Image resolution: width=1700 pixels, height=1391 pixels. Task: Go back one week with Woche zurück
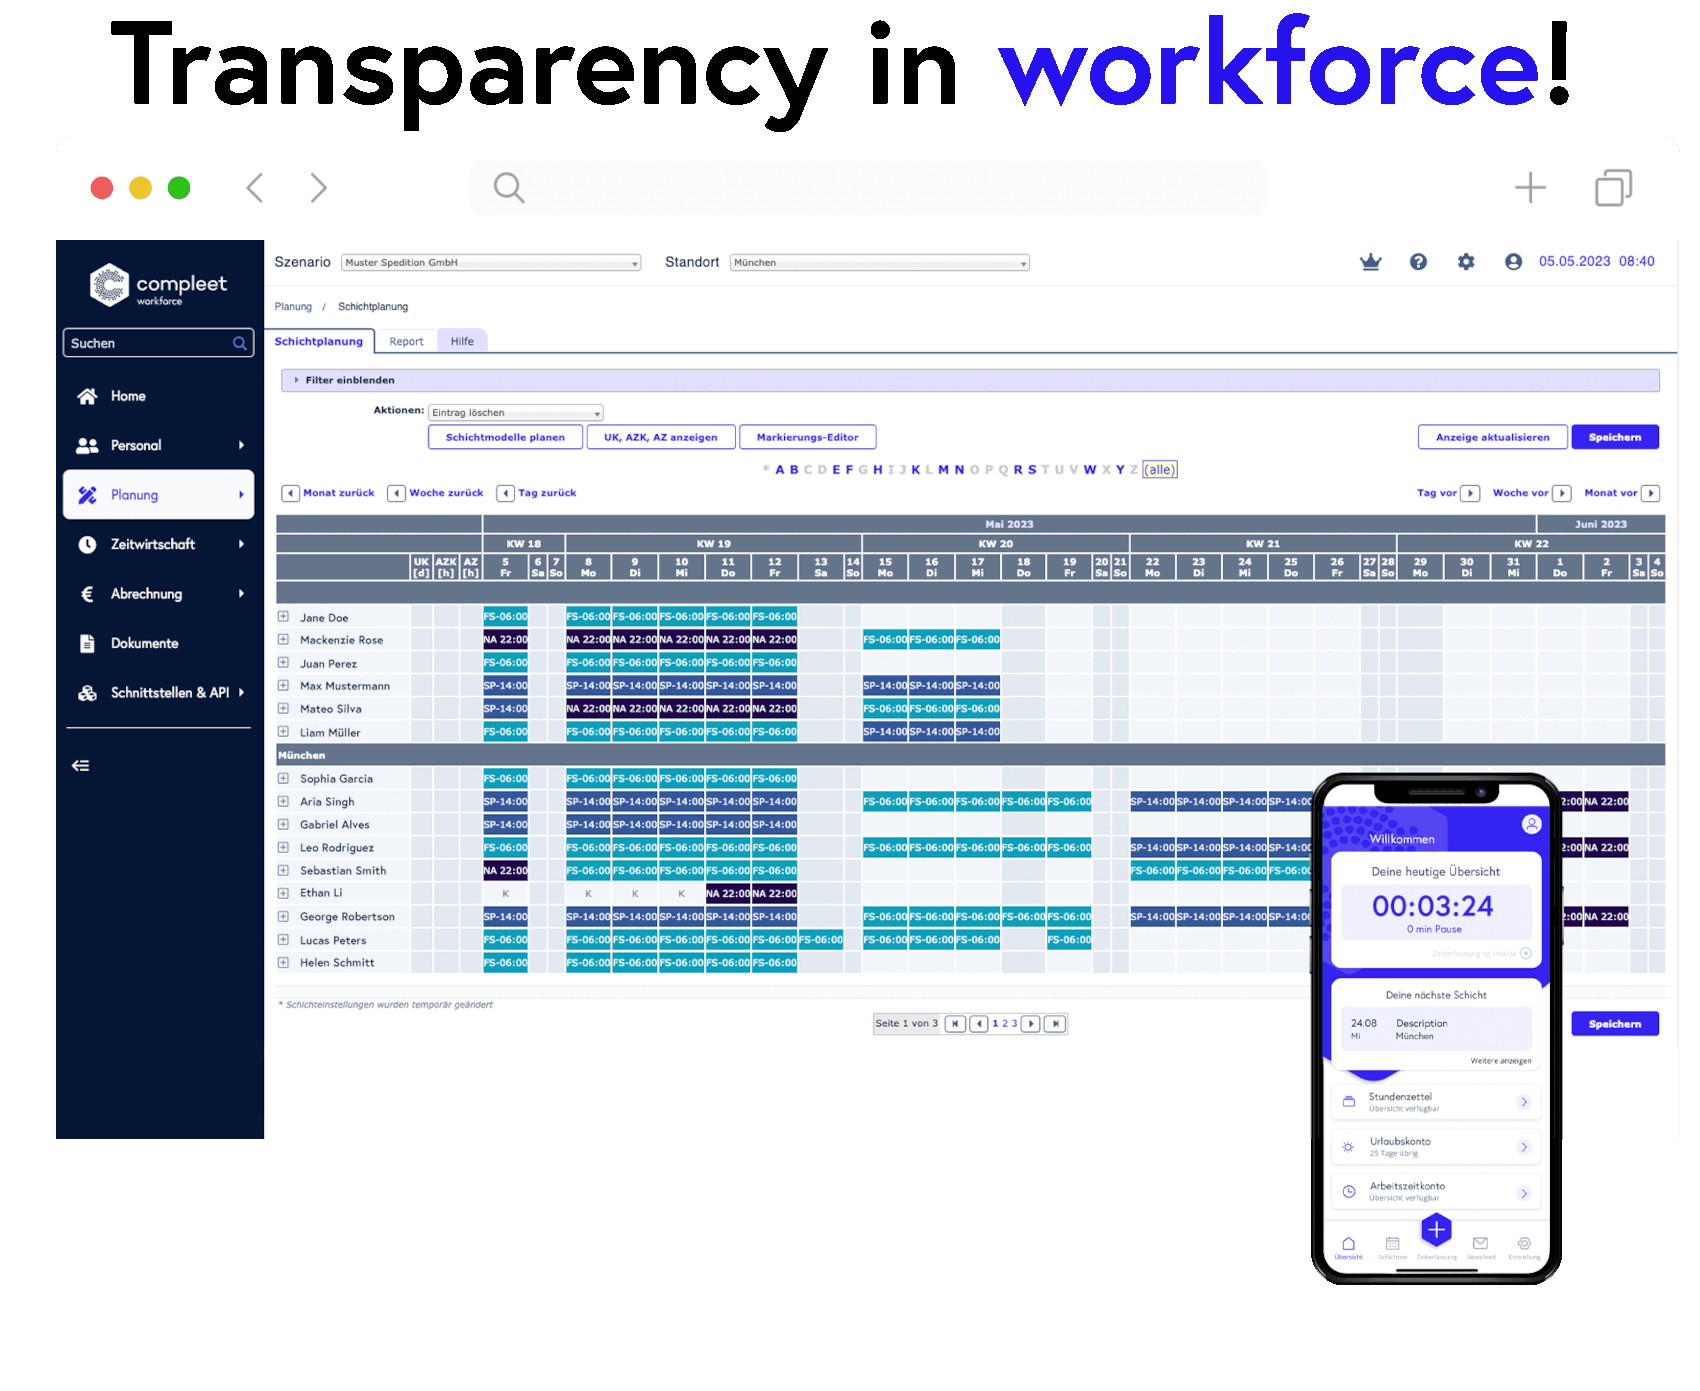coord(436,493)
